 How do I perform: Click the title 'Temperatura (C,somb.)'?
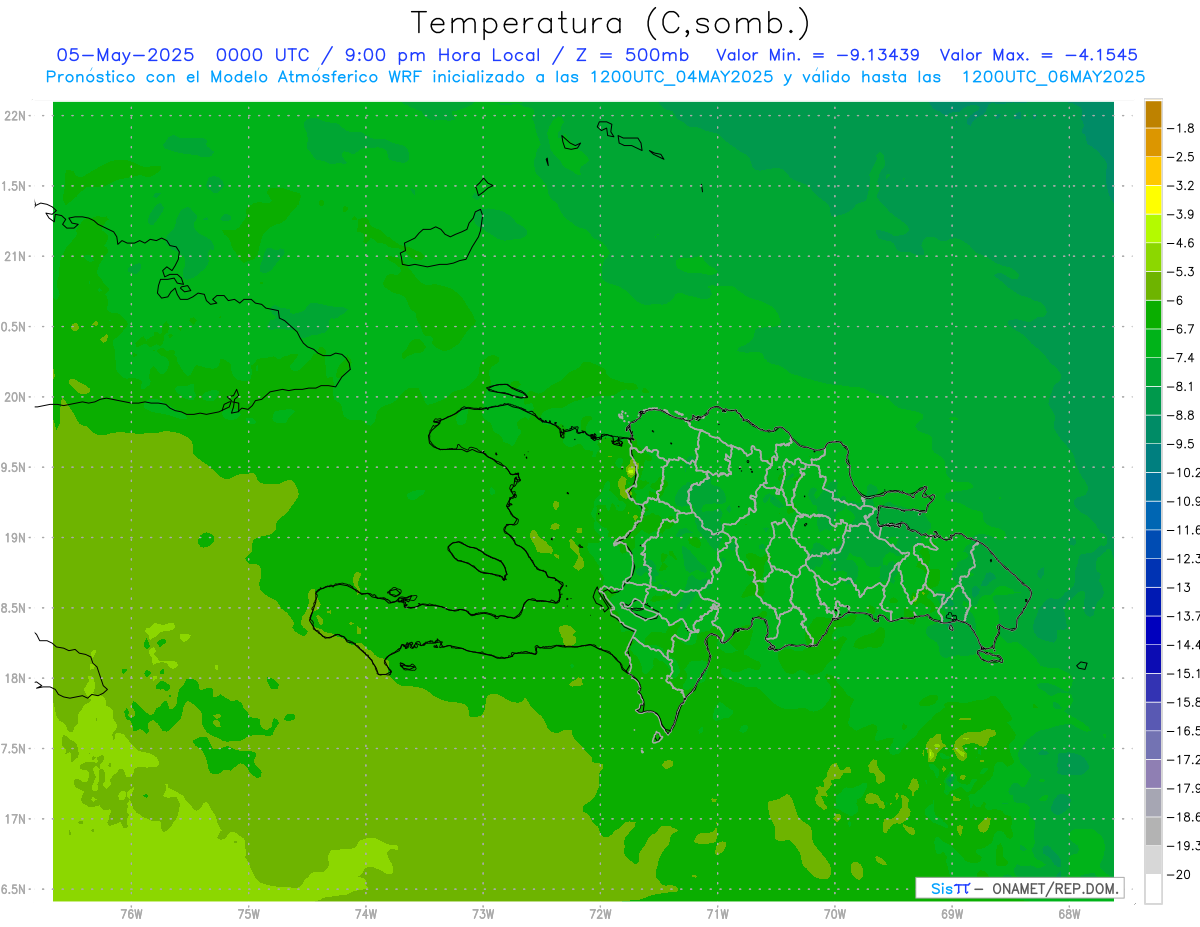[x=610, y=23]
